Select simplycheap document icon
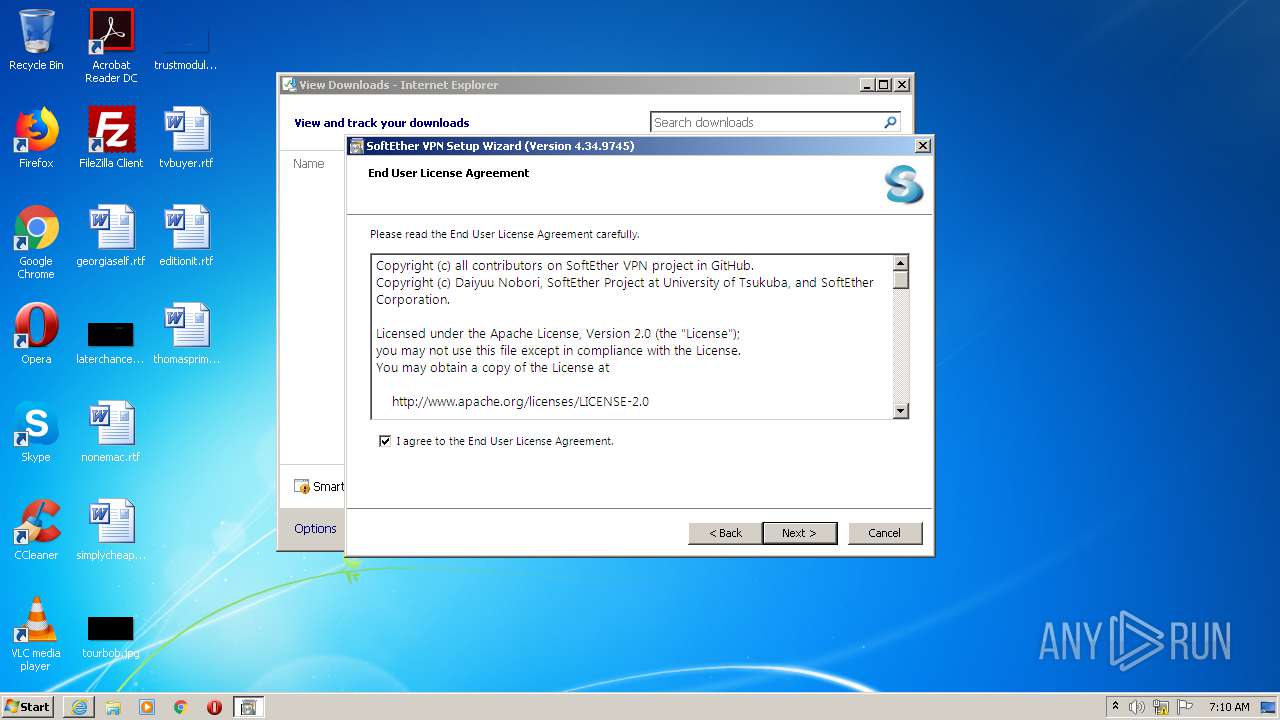Viewport: 1280px width, 720px height. pyautogui.click(x=111, y=530)
